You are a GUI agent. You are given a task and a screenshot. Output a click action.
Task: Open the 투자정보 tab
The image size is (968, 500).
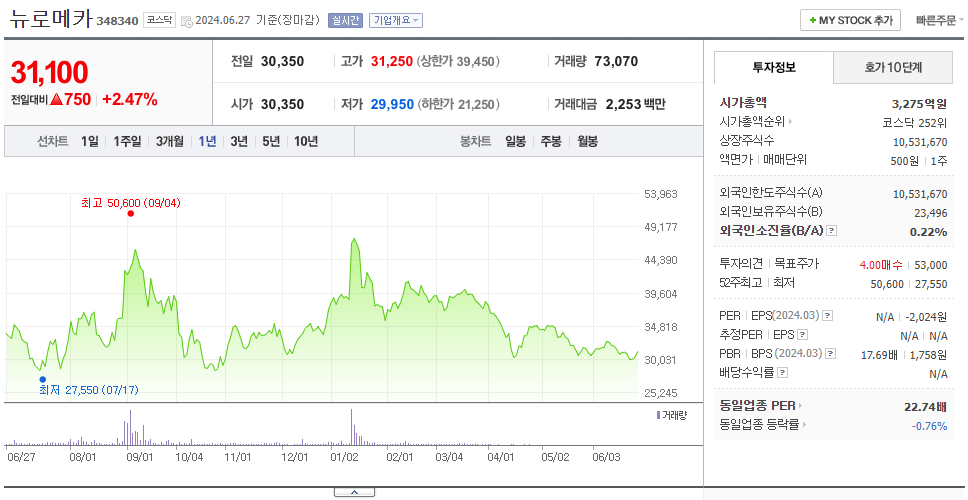(774, 67)
